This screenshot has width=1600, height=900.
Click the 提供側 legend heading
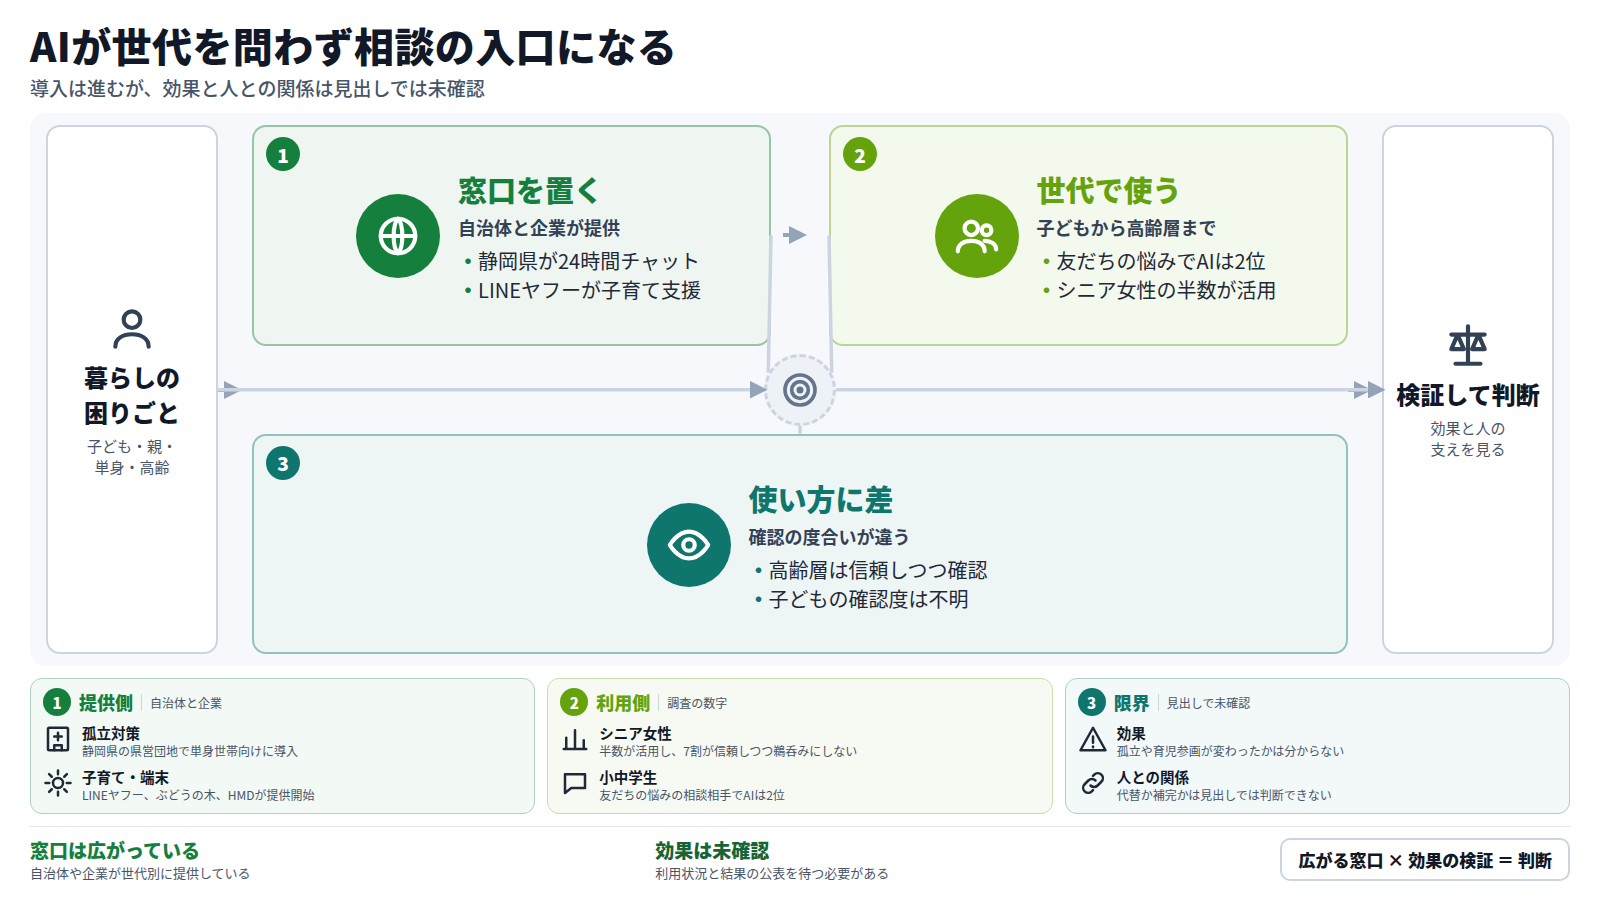[x=106, y=703]
